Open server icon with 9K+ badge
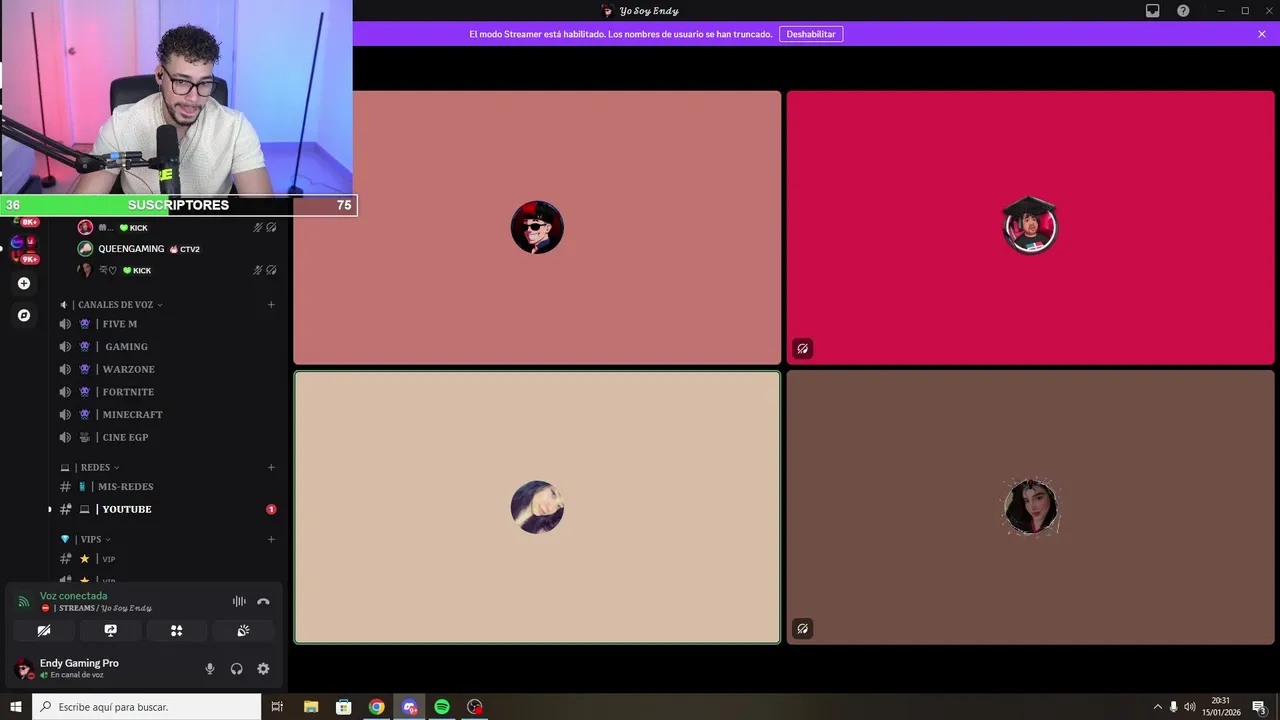Screen dimensions: 1280x720 (24, 251)
